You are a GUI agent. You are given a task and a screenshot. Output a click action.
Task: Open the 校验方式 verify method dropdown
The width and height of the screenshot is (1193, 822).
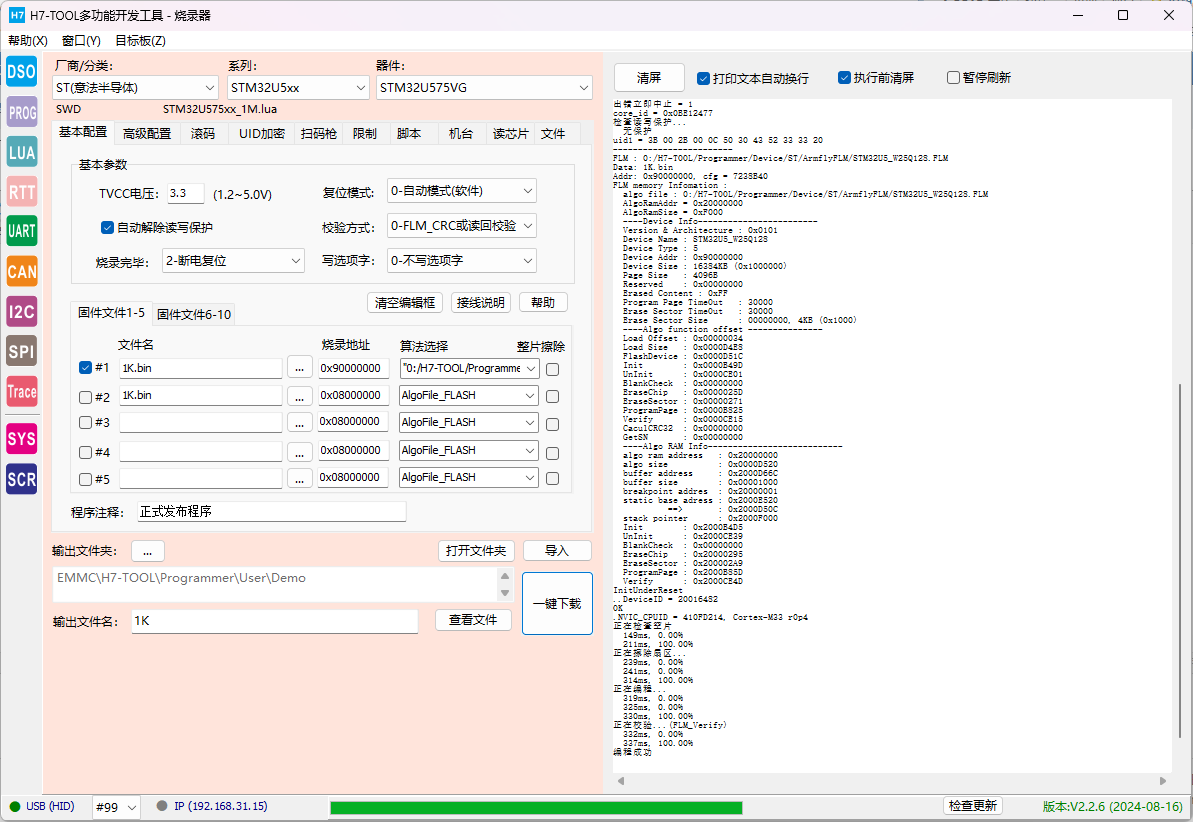coord(462,226)
